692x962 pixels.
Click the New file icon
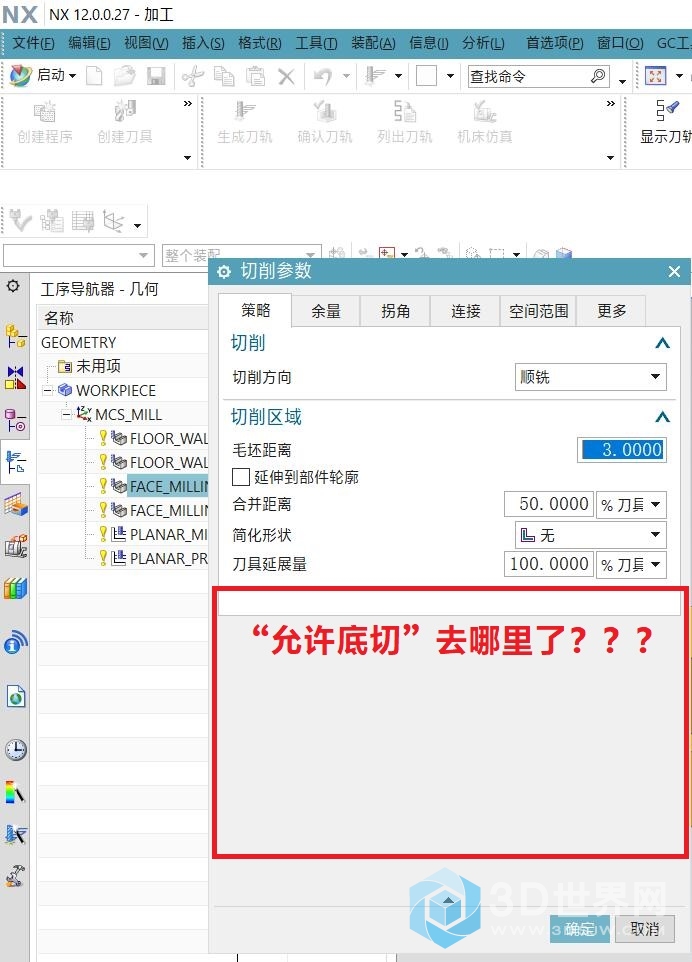click(x=94, y=76)
